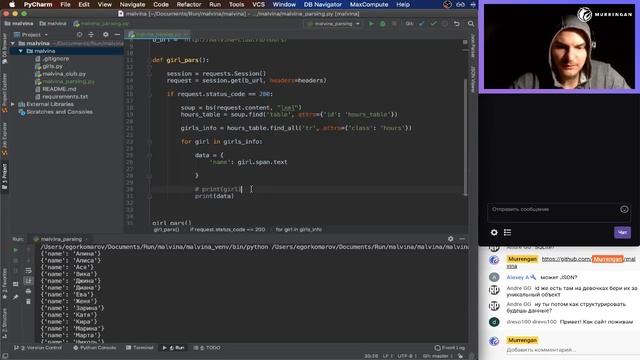Screen dimensions: 640x360
Task: Expand External Libraries in the project tree
Action: [13, 104]
